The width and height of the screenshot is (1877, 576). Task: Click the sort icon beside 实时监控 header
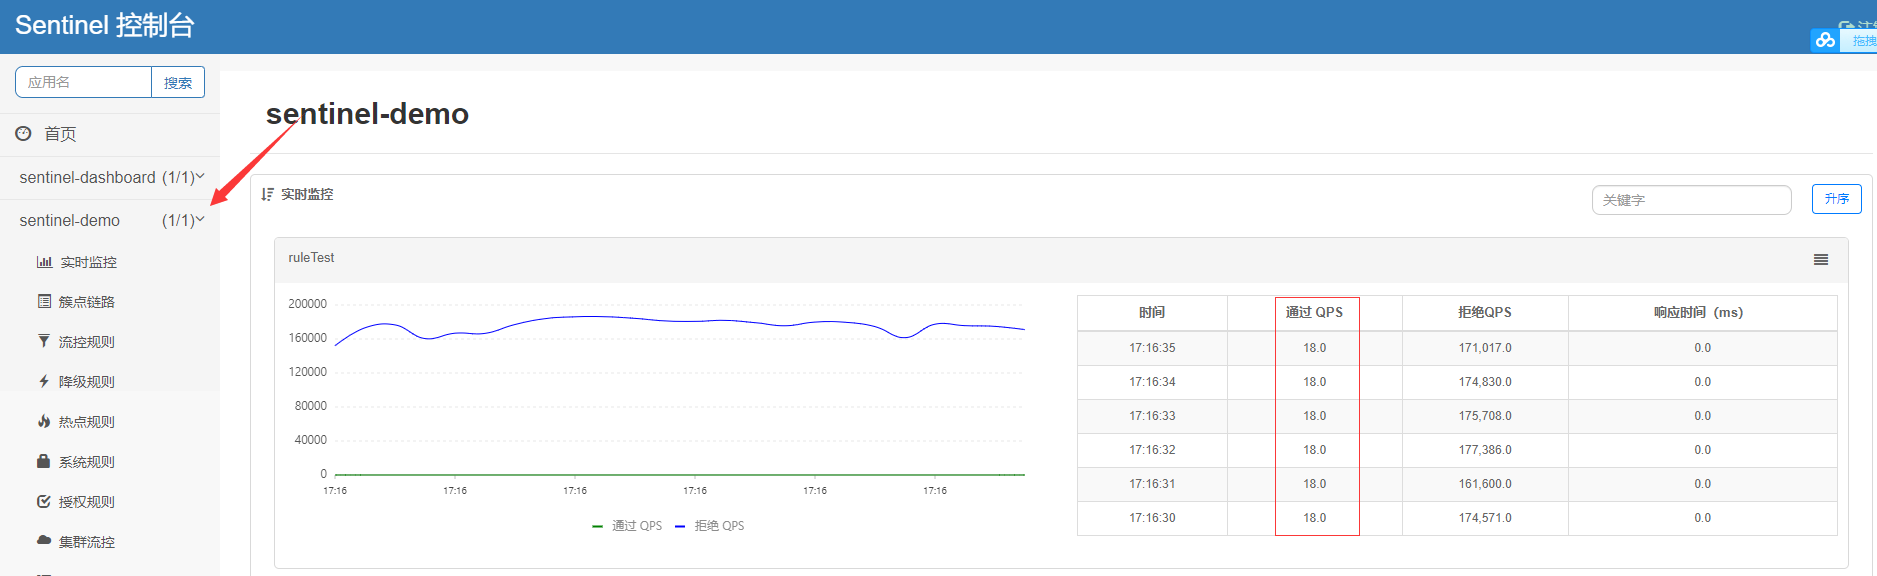click(267, 194)
